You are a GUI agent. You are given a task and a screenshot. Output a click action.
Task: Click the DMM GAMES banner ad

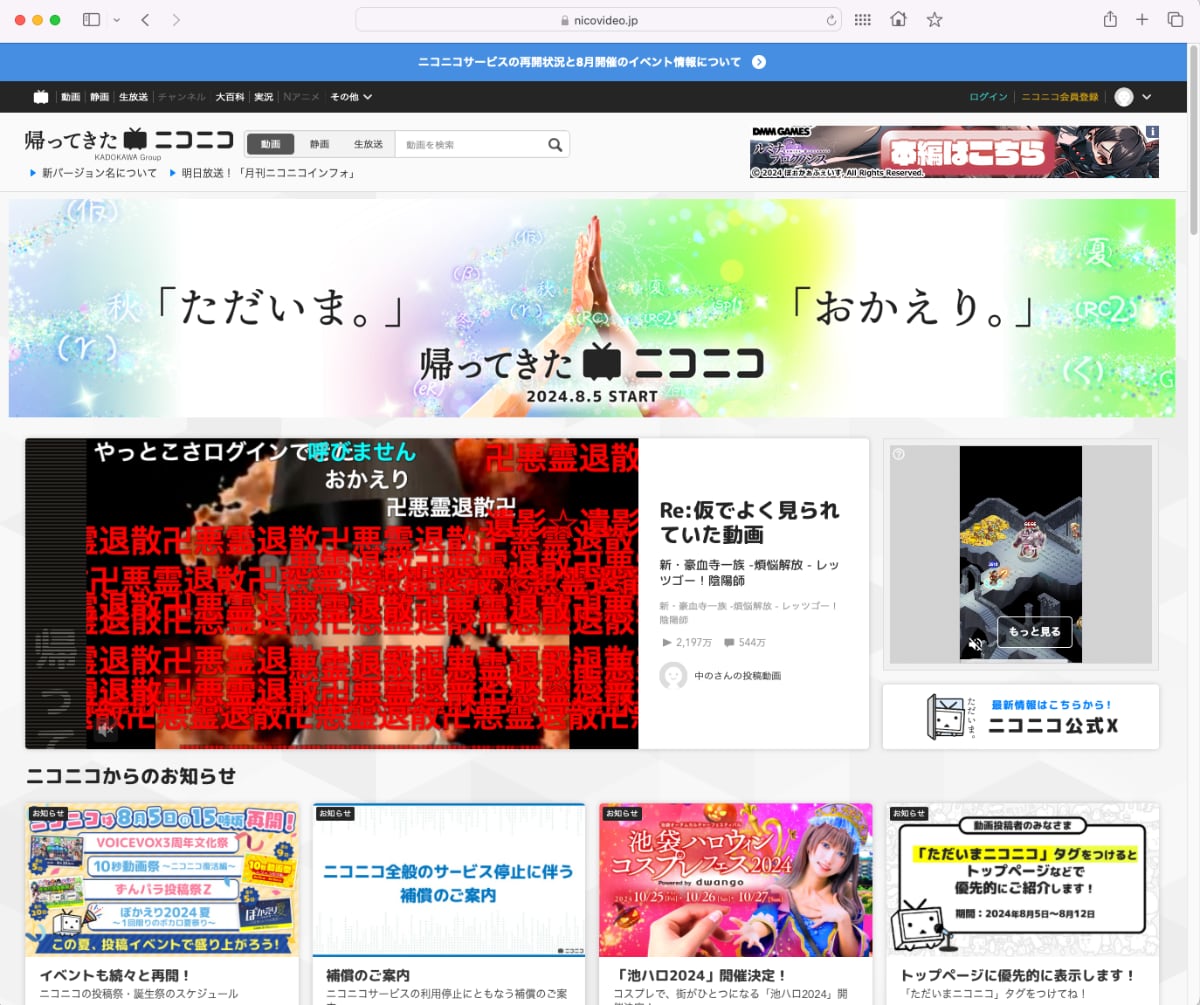[x=954, y=152]
